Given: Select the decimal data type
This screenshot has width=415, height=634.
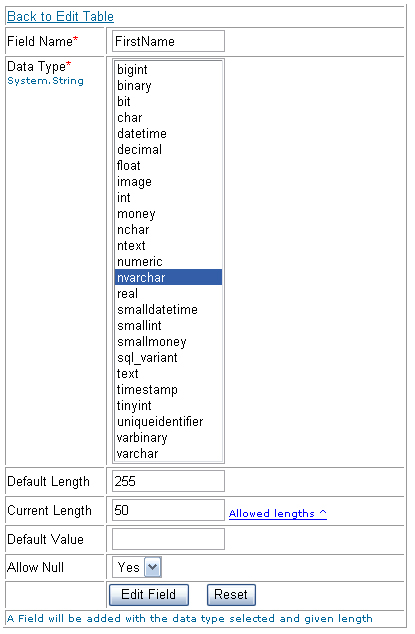Looking at the screenshot, I should [168, 150].
